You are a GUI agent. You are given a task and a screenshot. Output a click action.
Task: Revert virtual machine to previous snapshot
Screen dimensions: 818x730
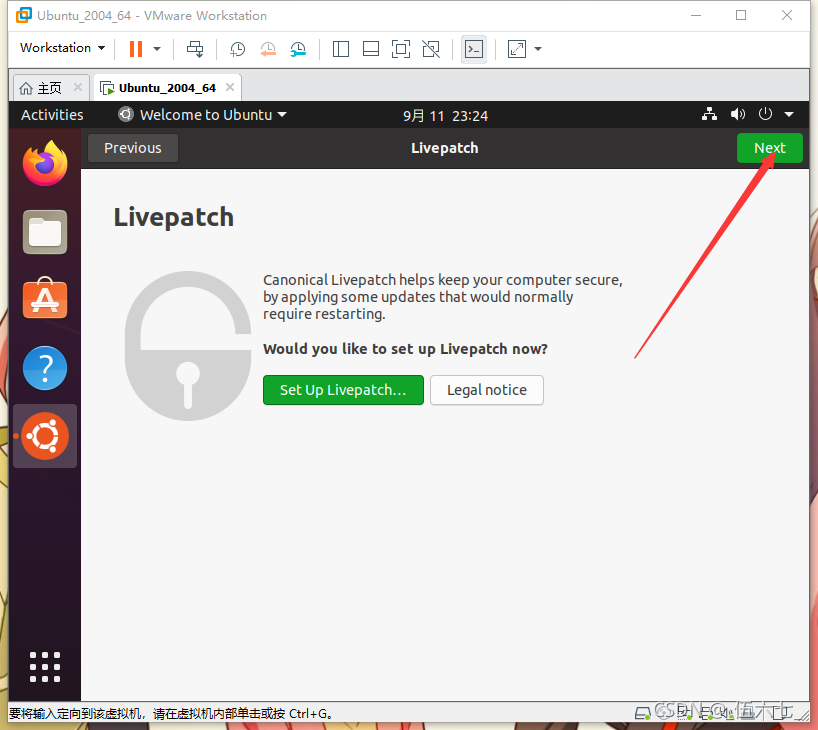tap(268, 49)
